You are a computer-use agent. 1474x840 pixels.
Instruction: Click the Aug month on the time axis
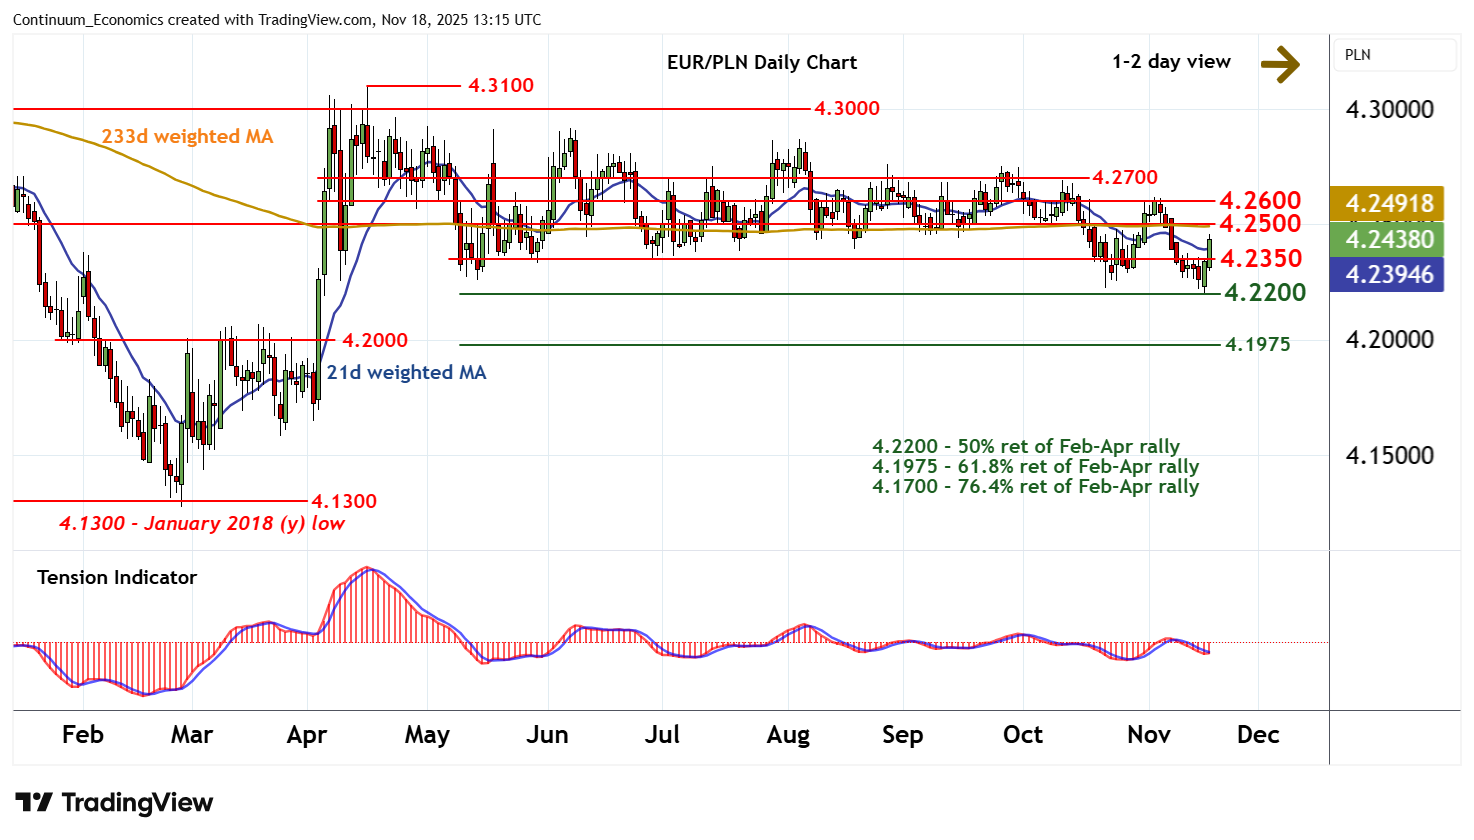click(x=788, y=735)
